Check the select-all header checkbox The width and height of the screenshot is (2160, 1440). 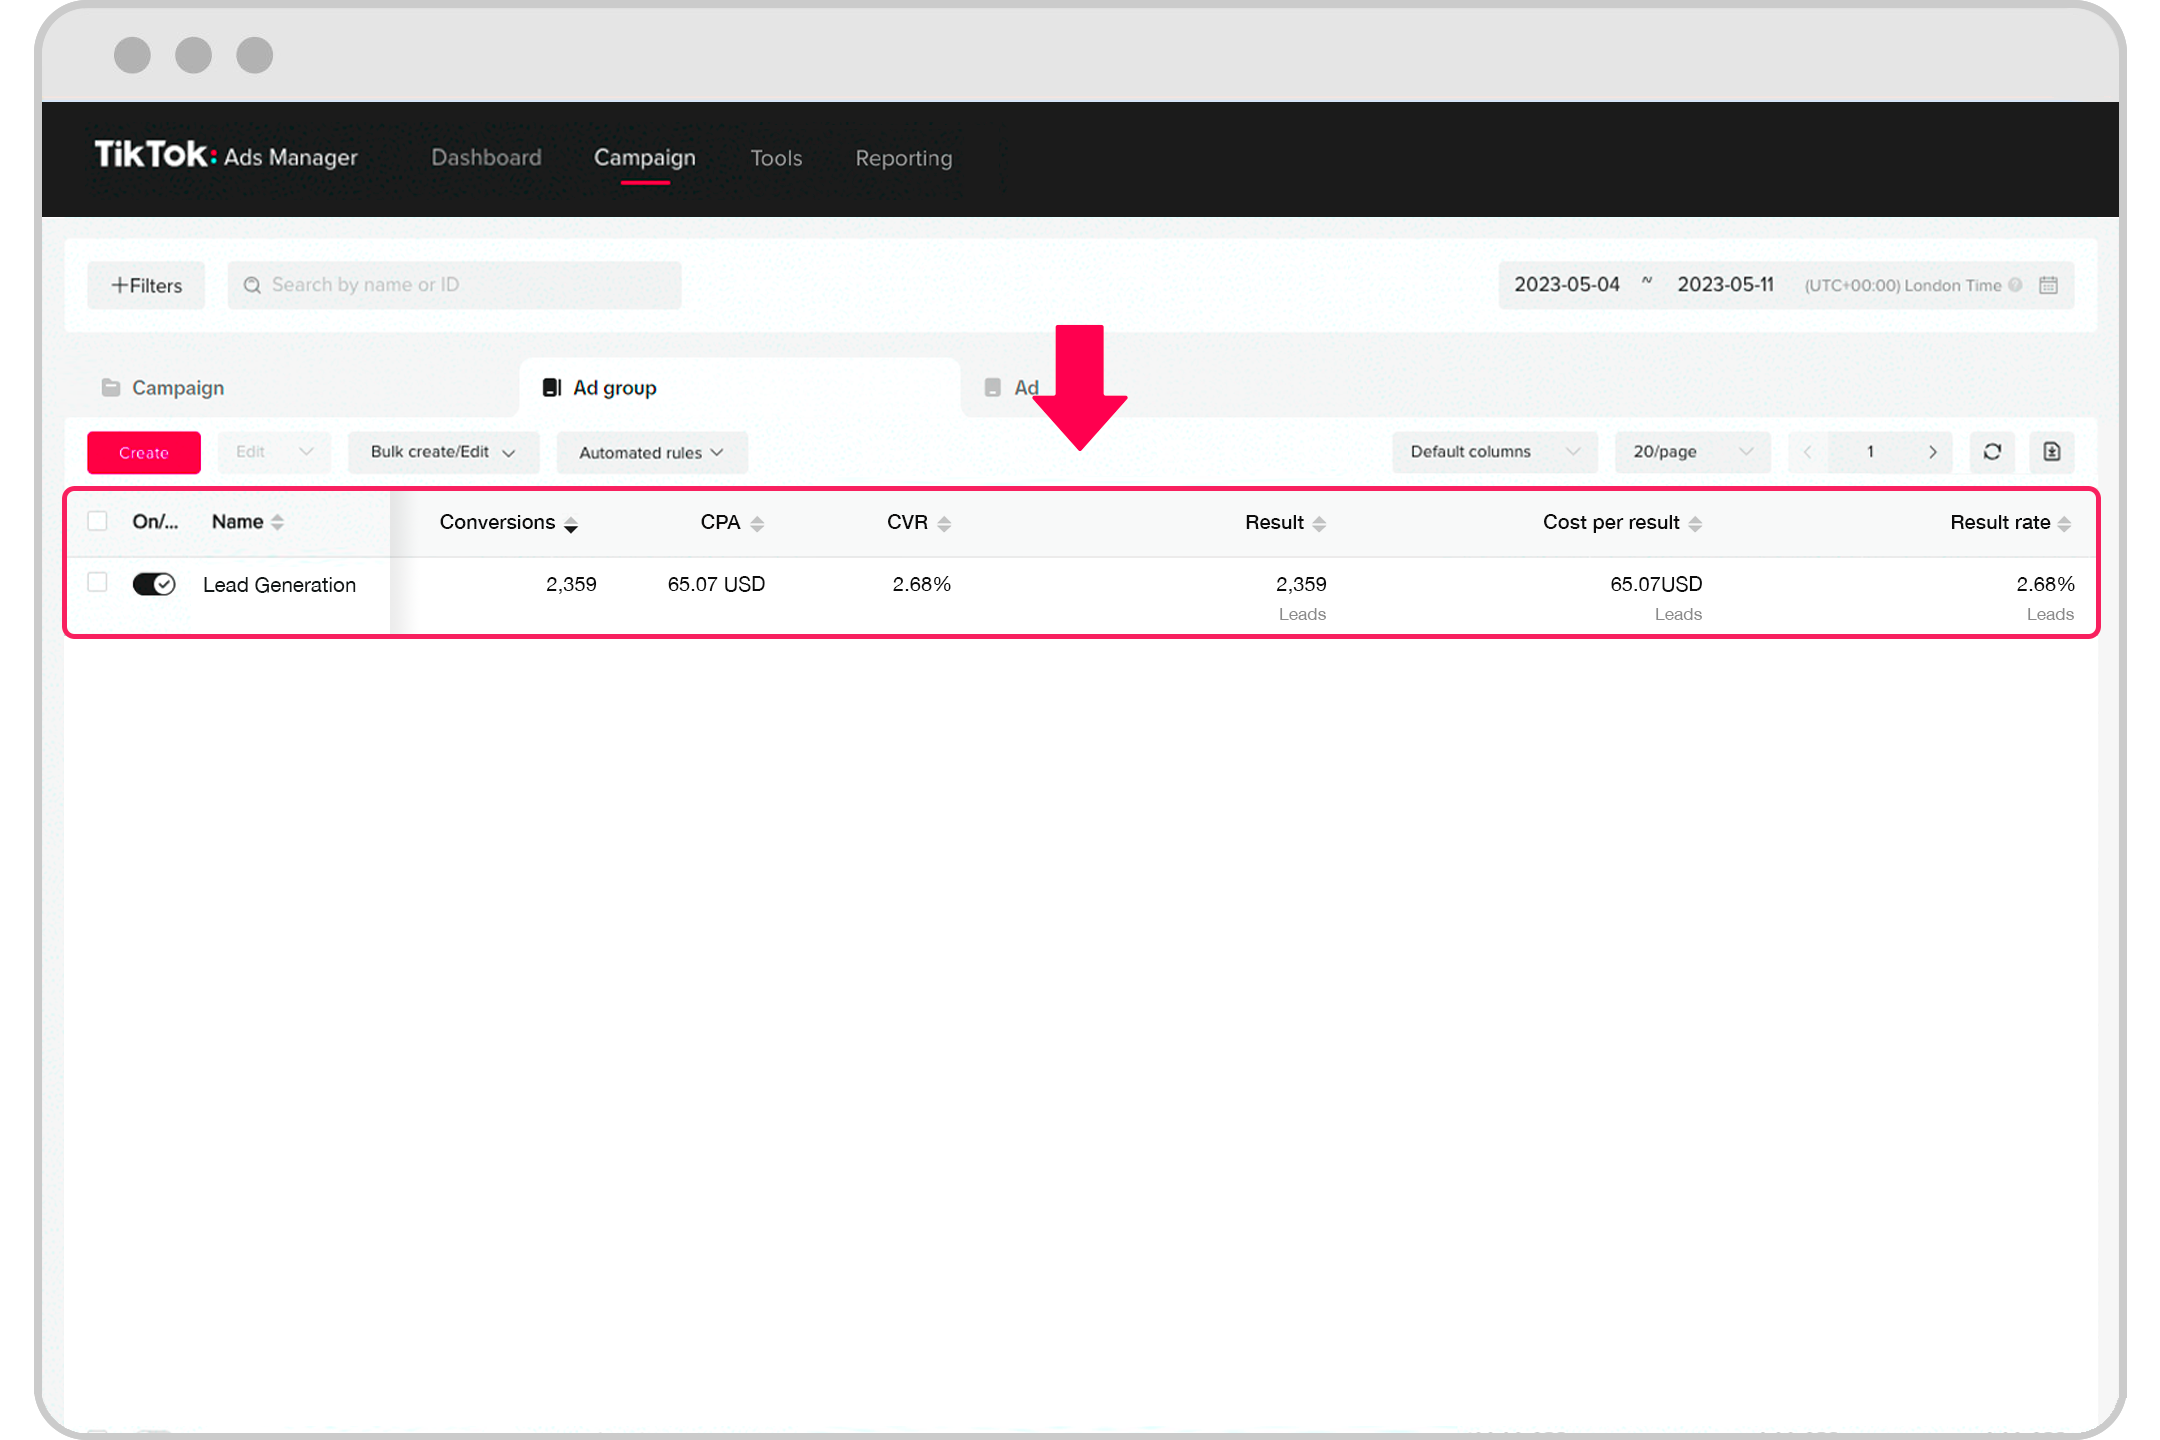click(97, 521)
